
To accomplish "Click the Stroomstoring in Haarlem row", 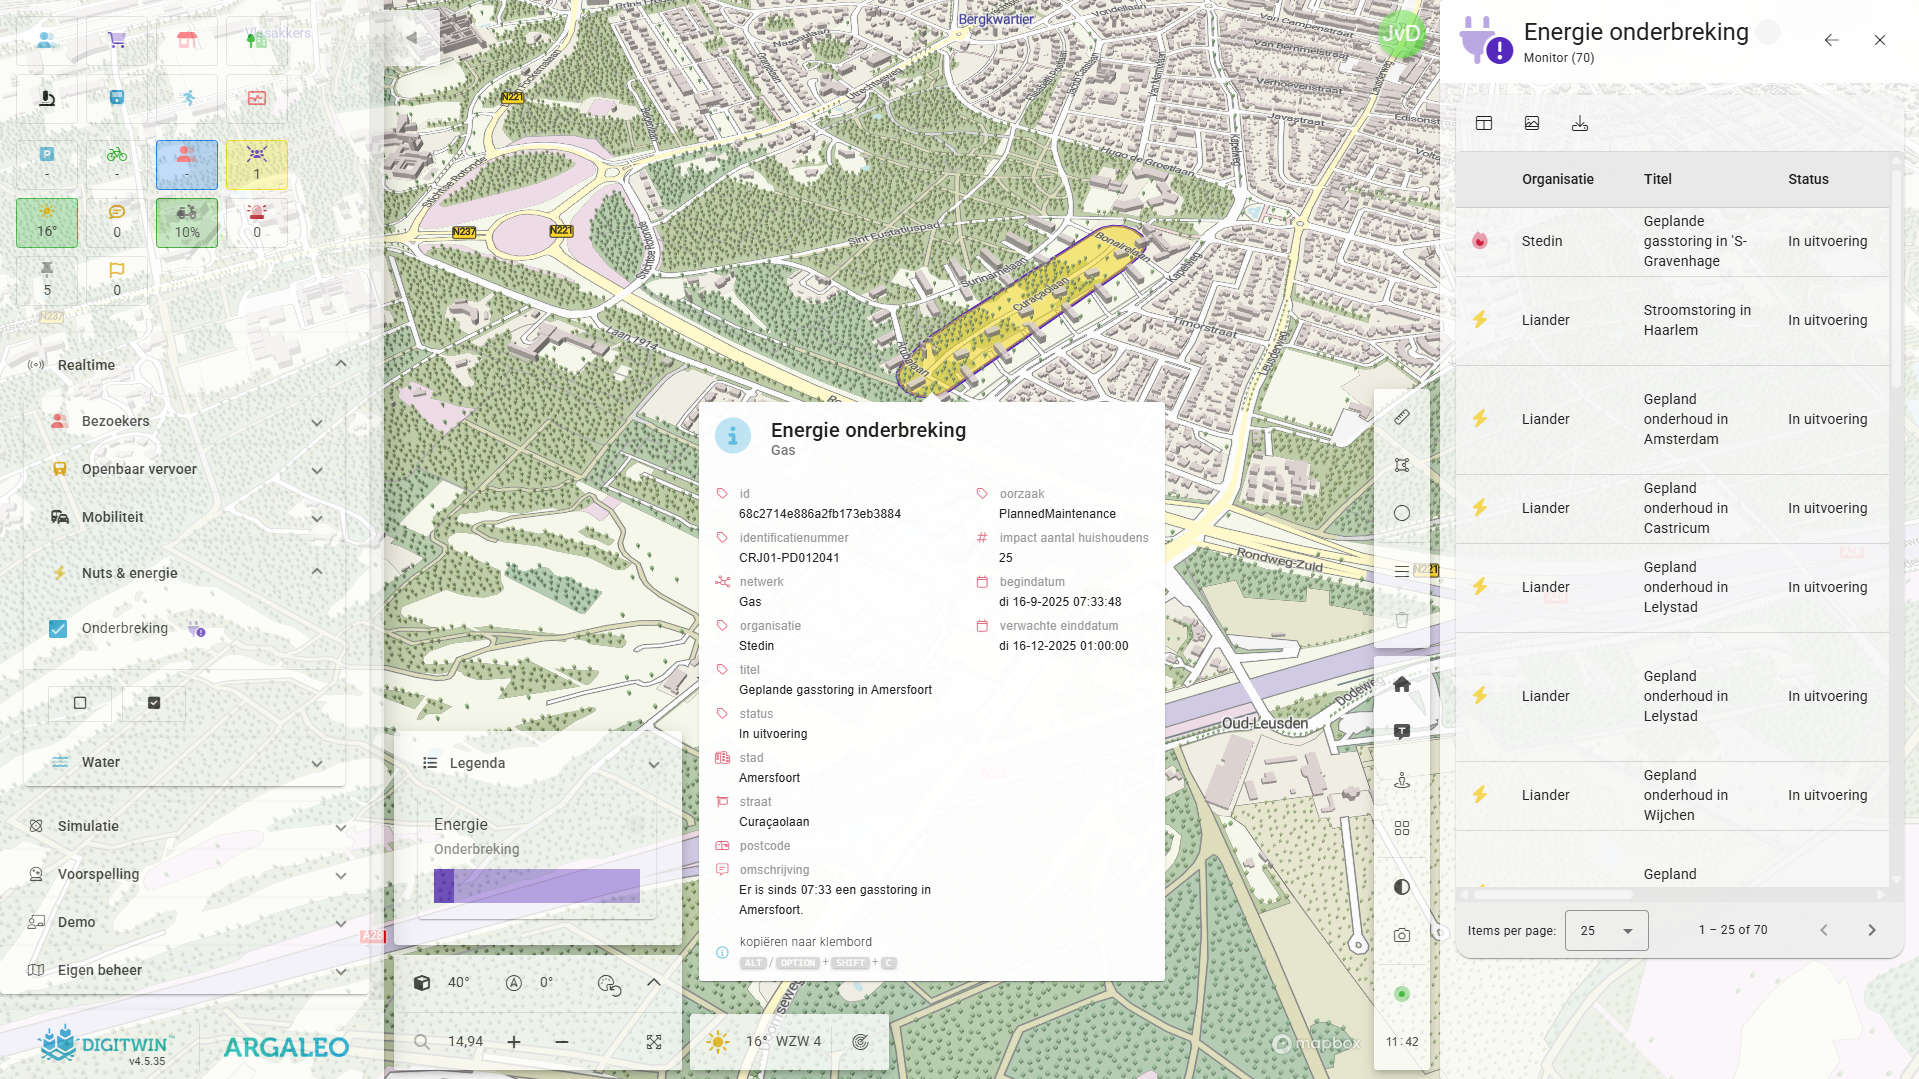I will pos(1671,320).
